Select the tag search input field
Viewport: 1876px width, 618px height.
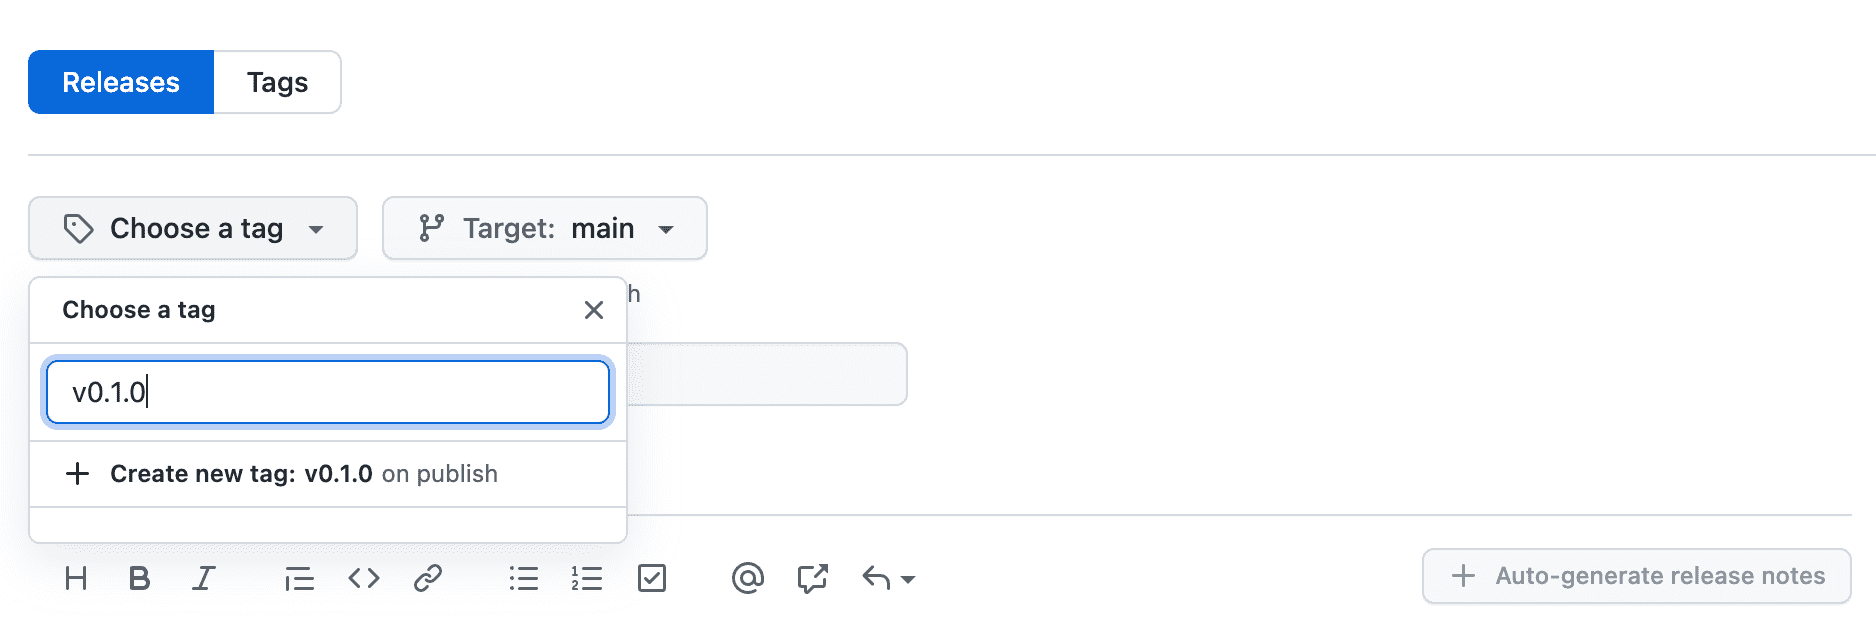[327, 392]
